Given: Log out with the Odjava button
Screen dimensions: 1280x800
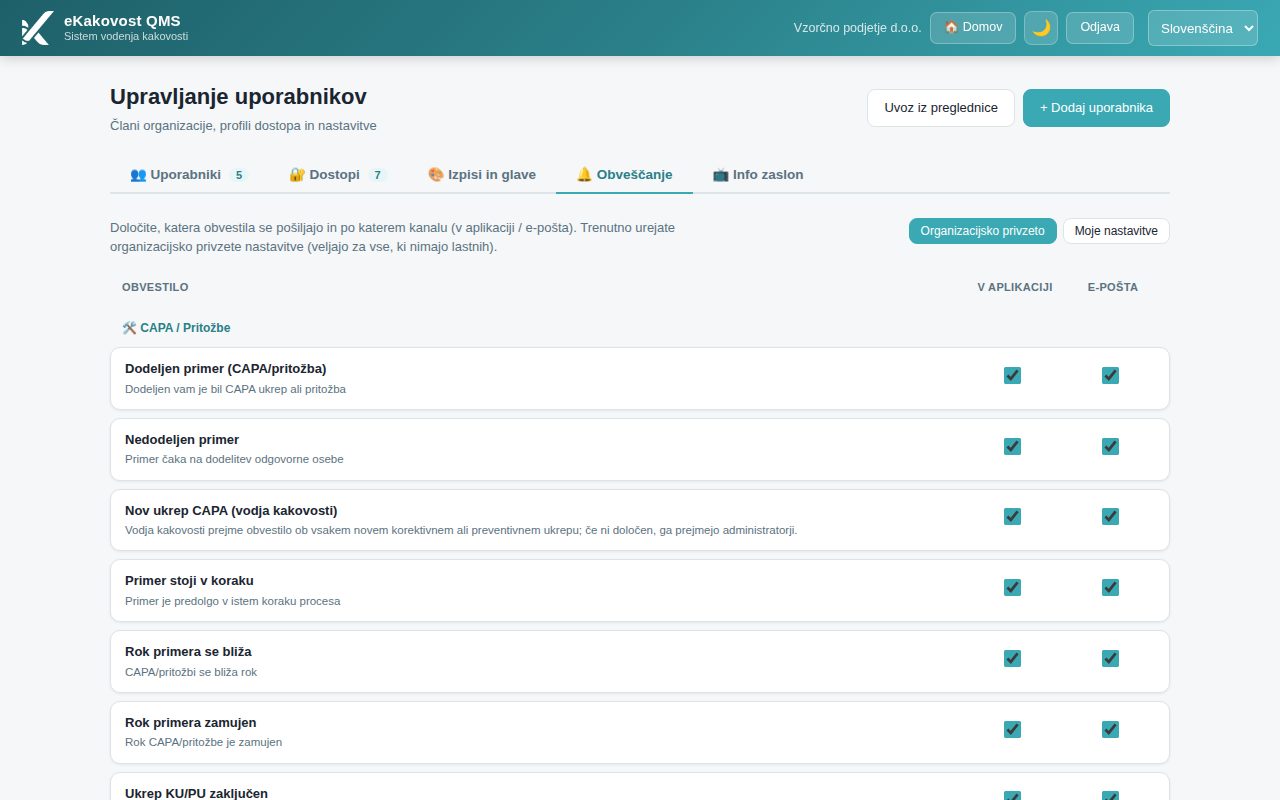Looking at the screenshot, I should [1100, 28].
